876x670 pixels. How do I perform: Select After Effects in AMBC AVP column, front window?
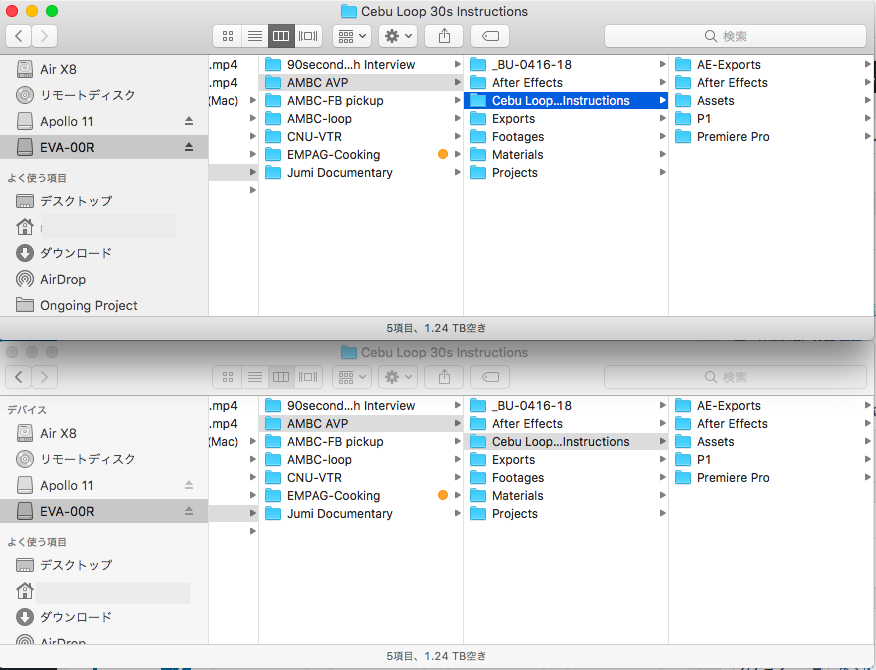(566, 83)
